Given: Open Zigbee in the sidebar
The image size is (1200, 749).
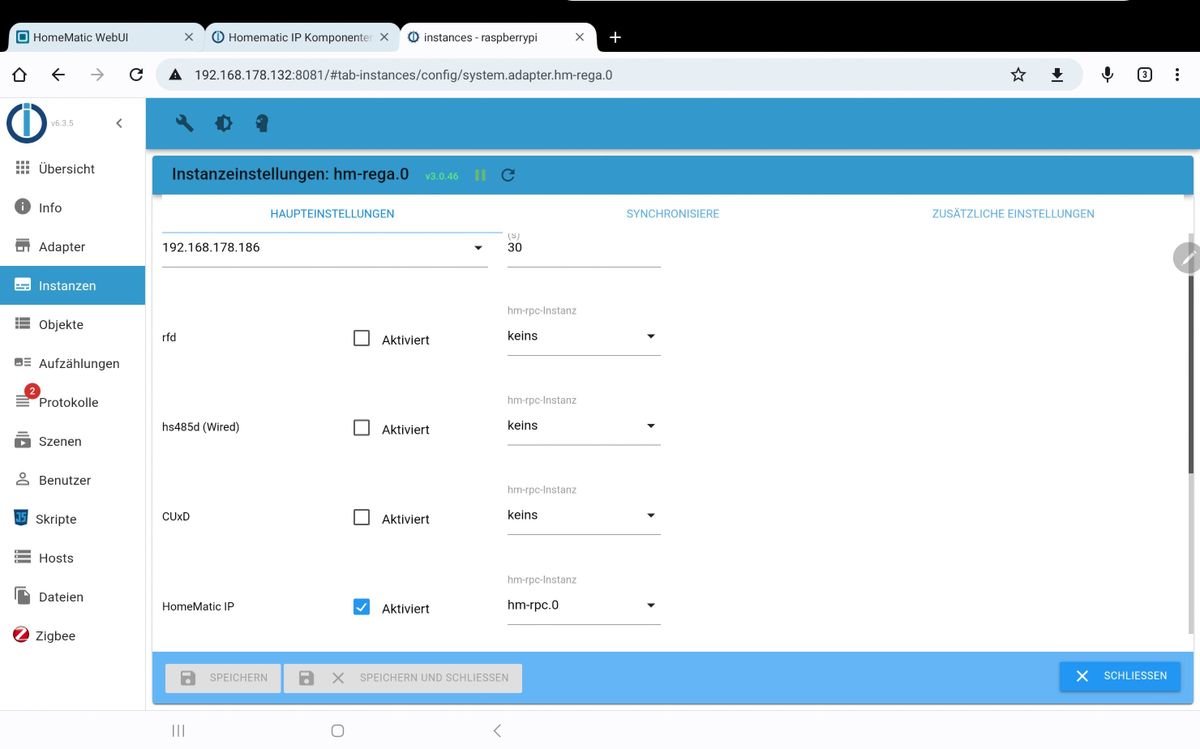Looking at the screenshot, I should coord(72,637).
